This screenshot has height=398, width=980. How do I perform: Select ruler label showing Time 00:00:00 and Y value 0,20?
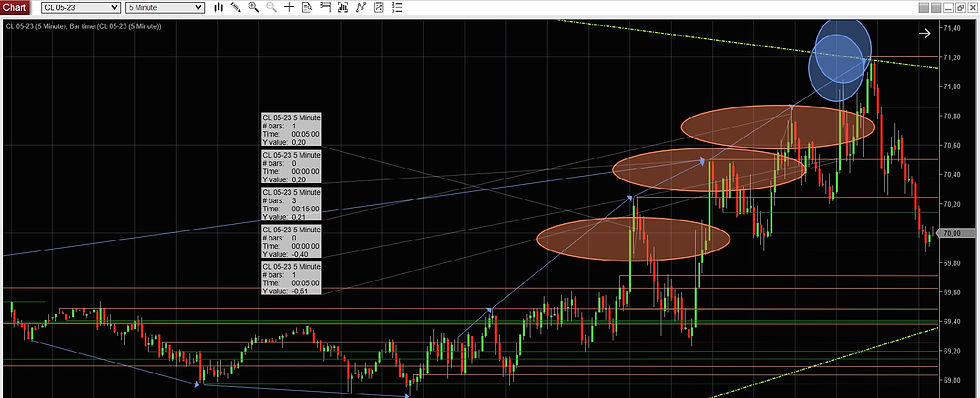tap(291, 167)
